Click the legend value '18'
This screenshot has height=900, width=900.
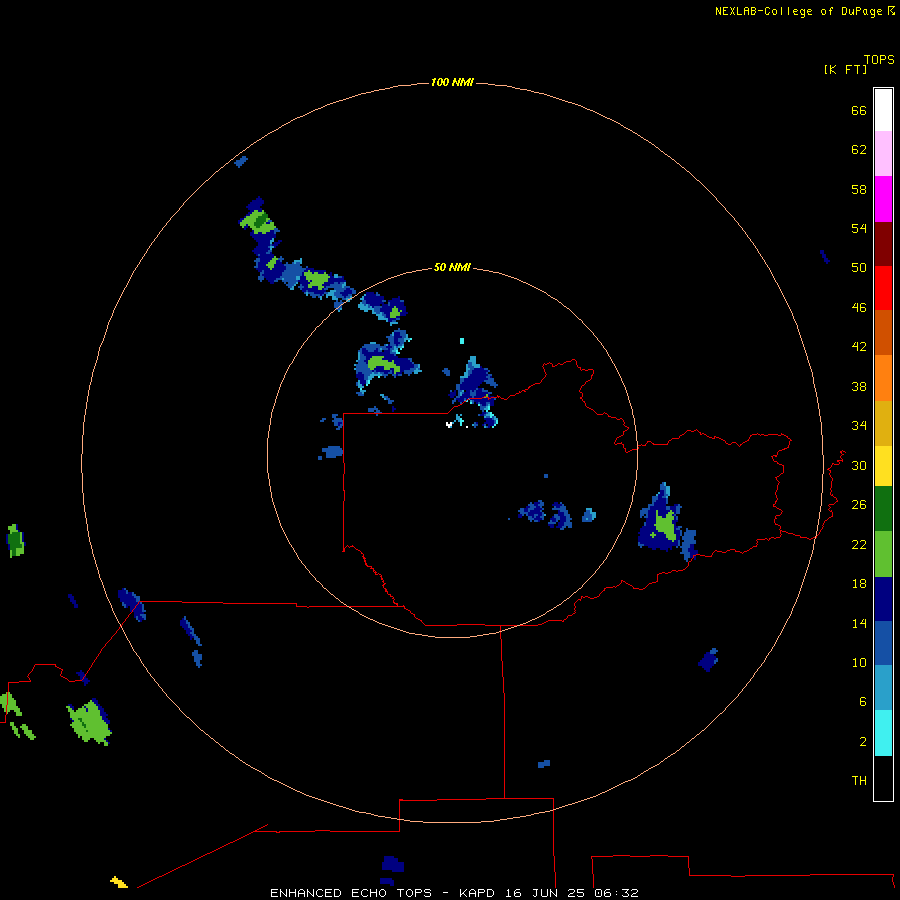[859, 583]
